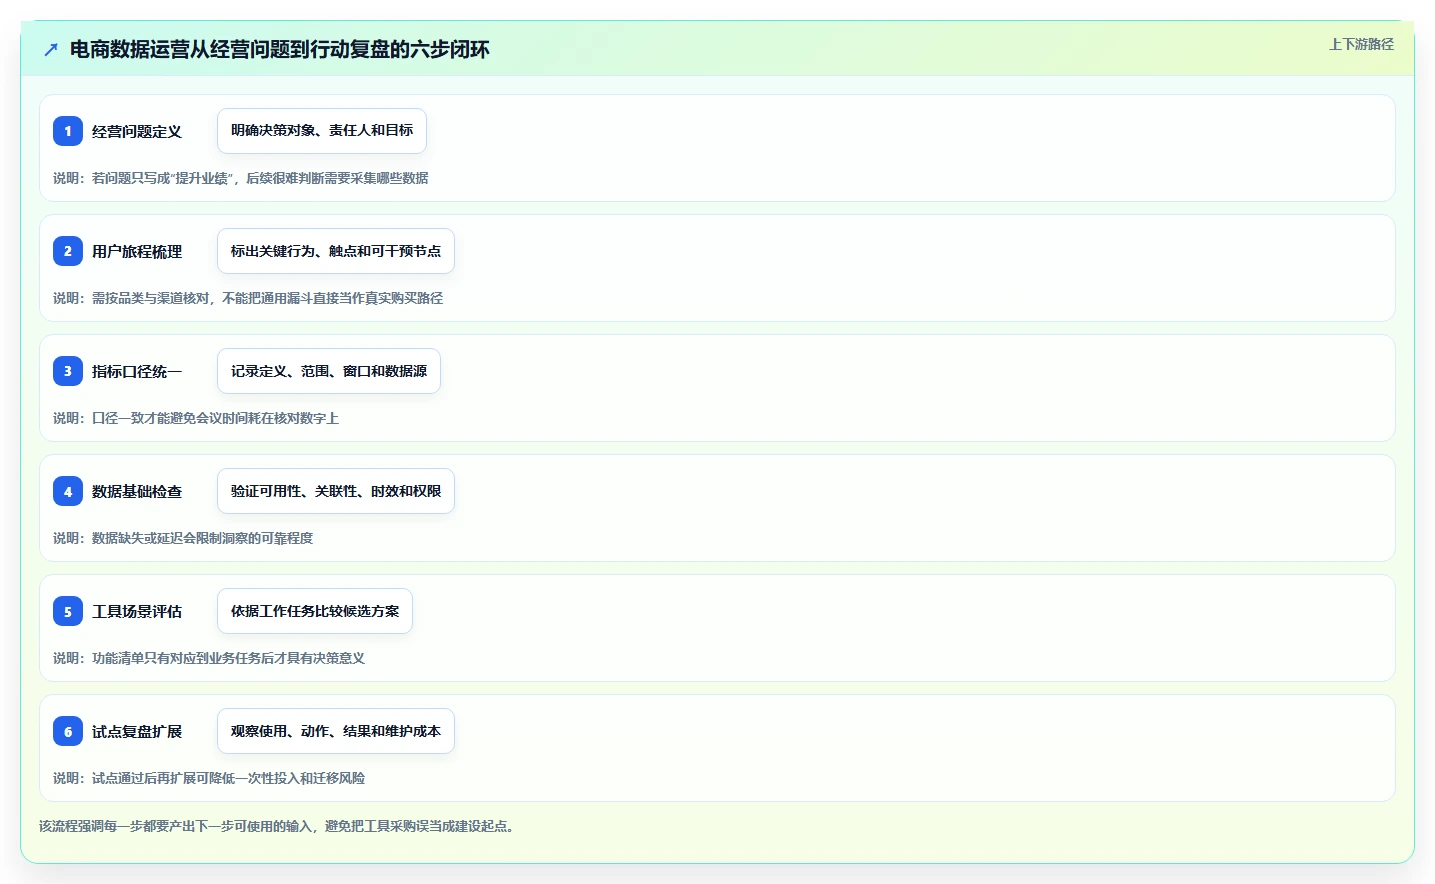Select the 数据基础检查 step title

click(x=137, y=491)
